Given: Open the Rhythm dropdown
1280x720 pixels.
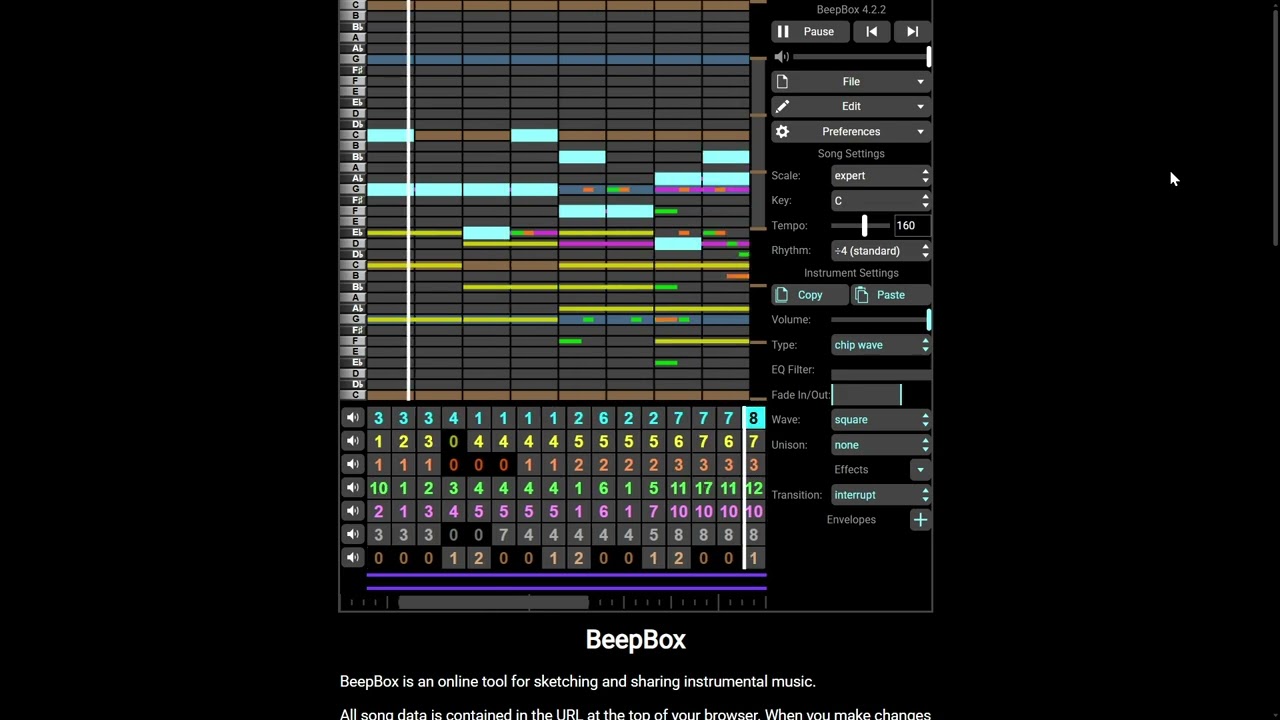Looking at the screenshot, I should click(x=881, y=251).
